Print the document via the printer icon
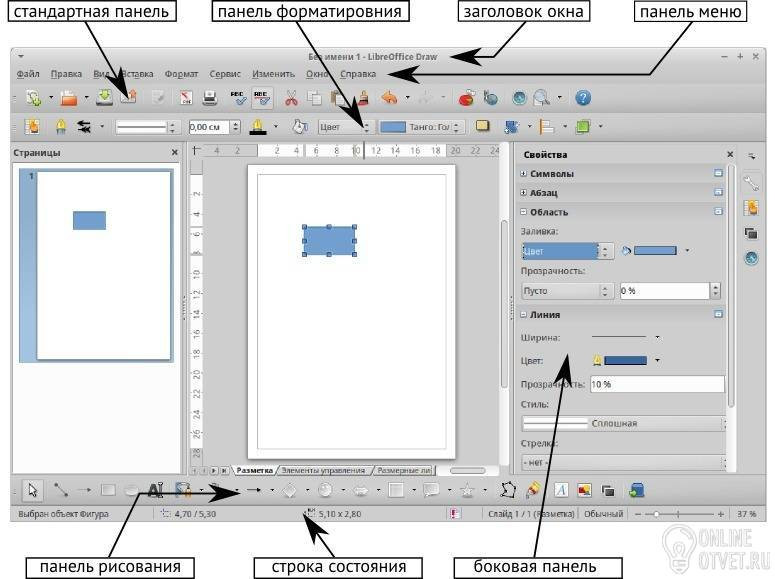 (210, 97)
